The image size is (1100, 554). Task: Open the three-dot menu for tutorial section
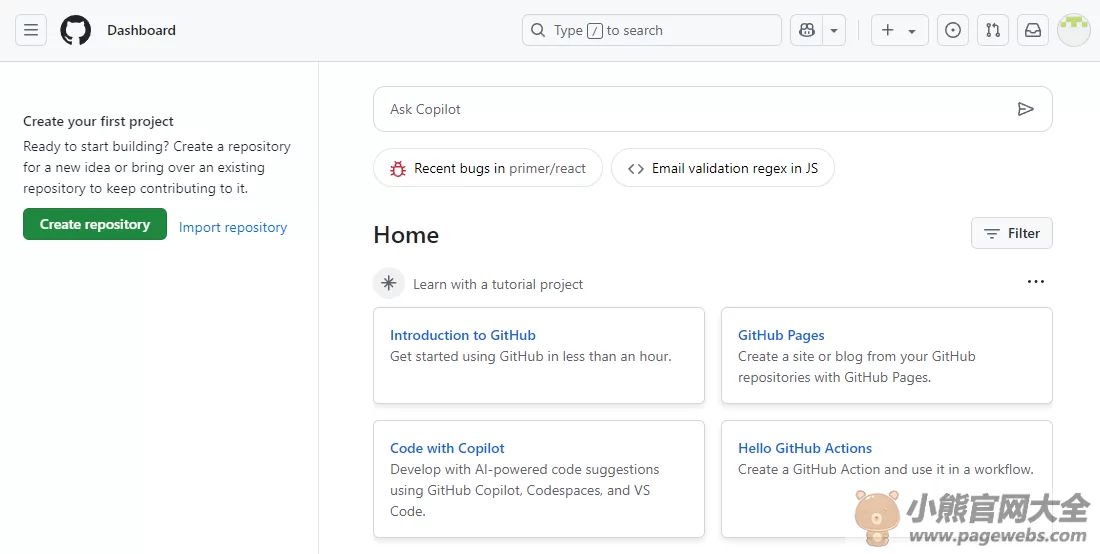click(x=1035, y=281)
